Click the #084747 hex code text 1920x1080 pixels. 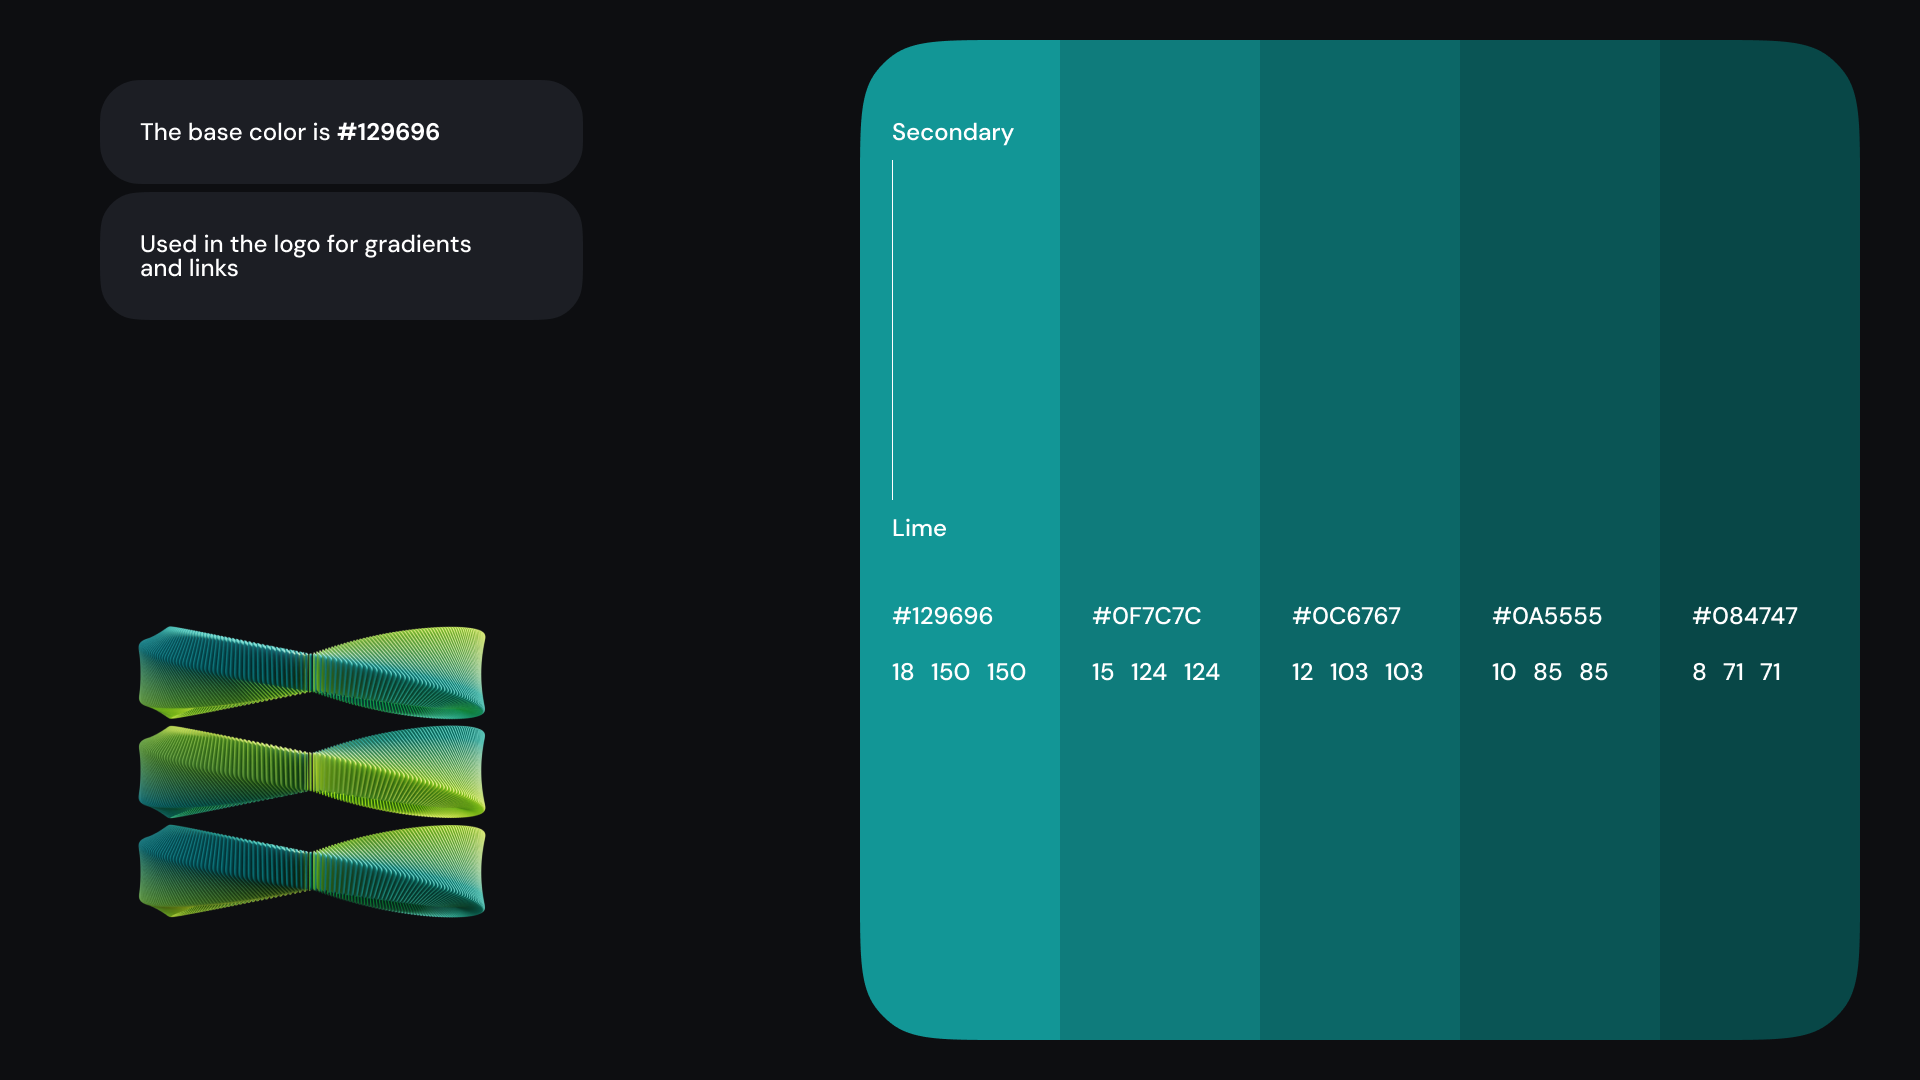tap(1744, 616)
